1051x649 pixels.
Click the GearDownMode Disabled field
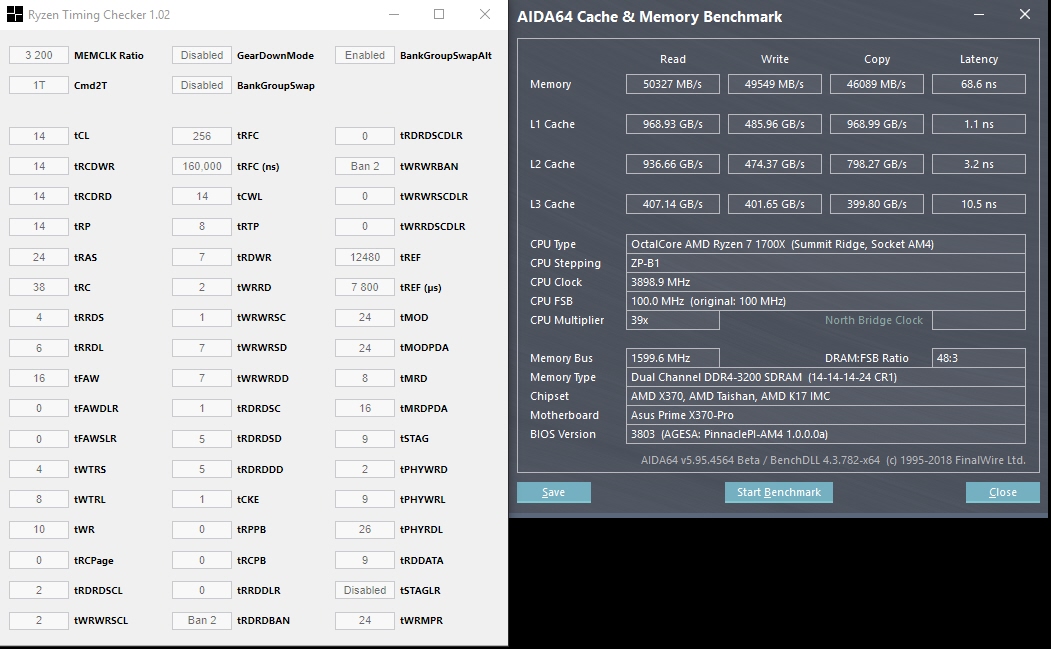(x=202, y=55)
